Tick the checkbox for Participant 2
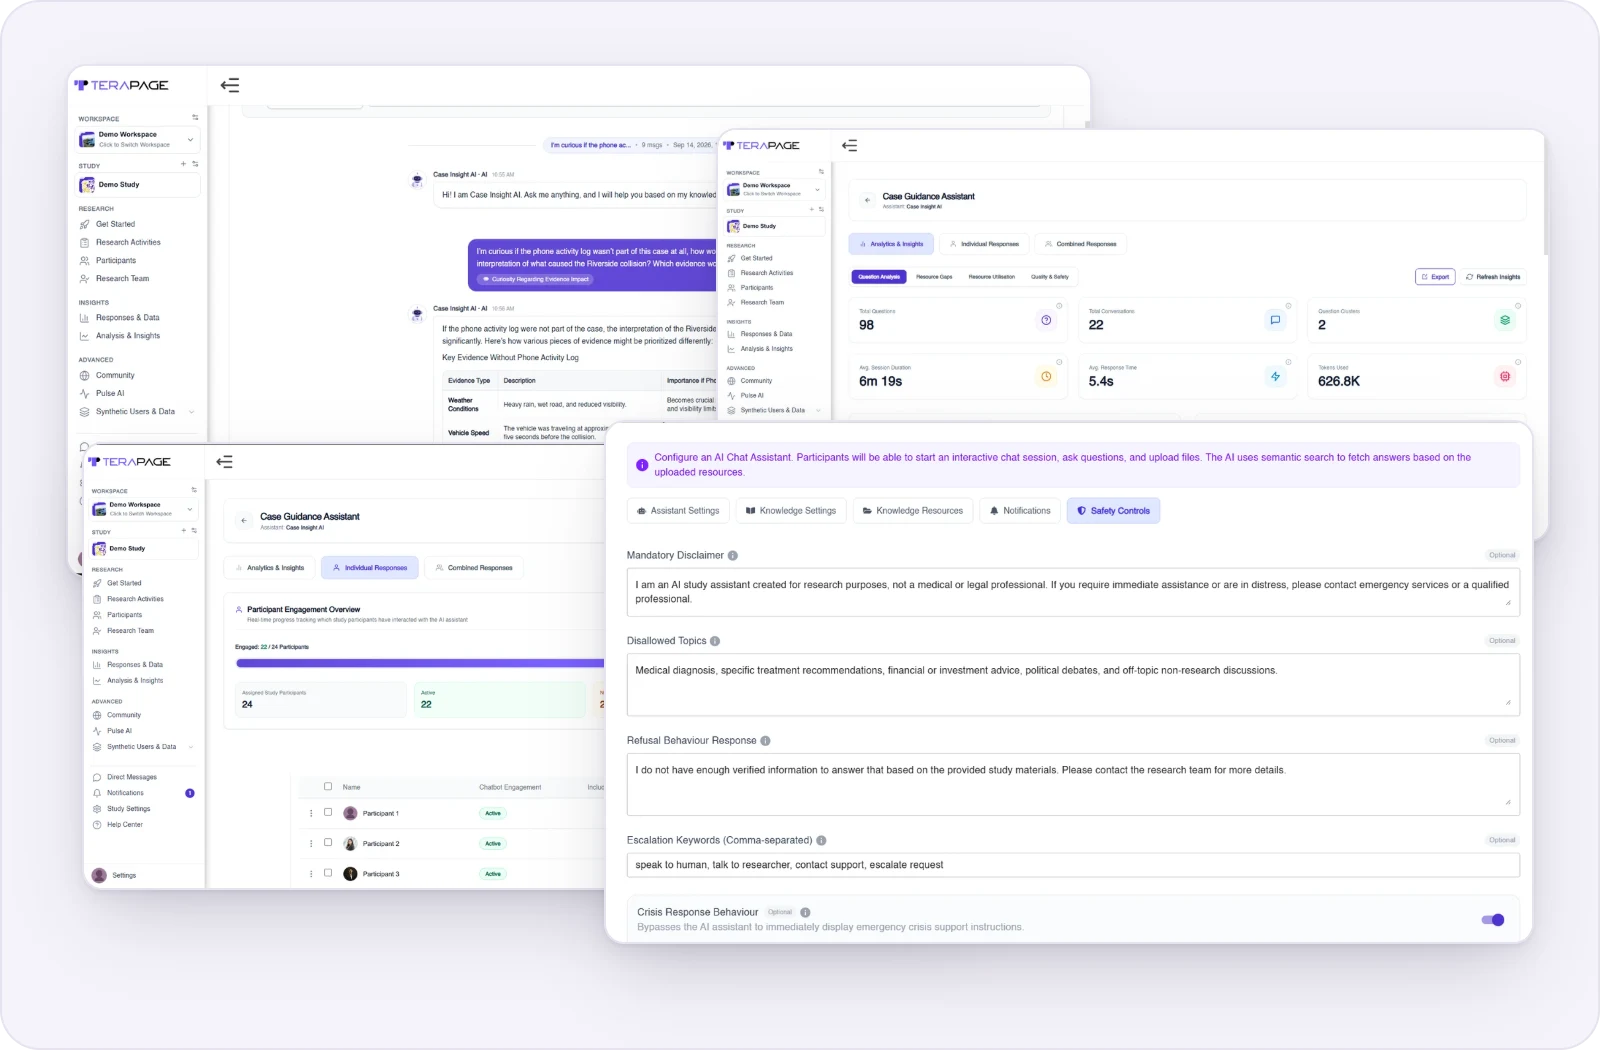The width and height of the screenshot is (1600, 1050). pyautogui.click(x=328, y=843)
